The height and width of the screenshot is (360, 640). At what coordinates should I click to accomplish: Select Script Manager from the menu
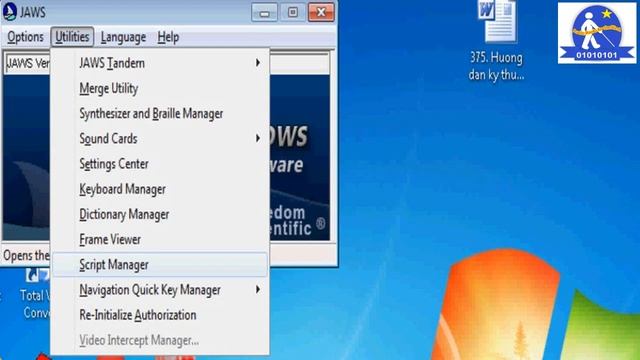[x=160, y=265]
